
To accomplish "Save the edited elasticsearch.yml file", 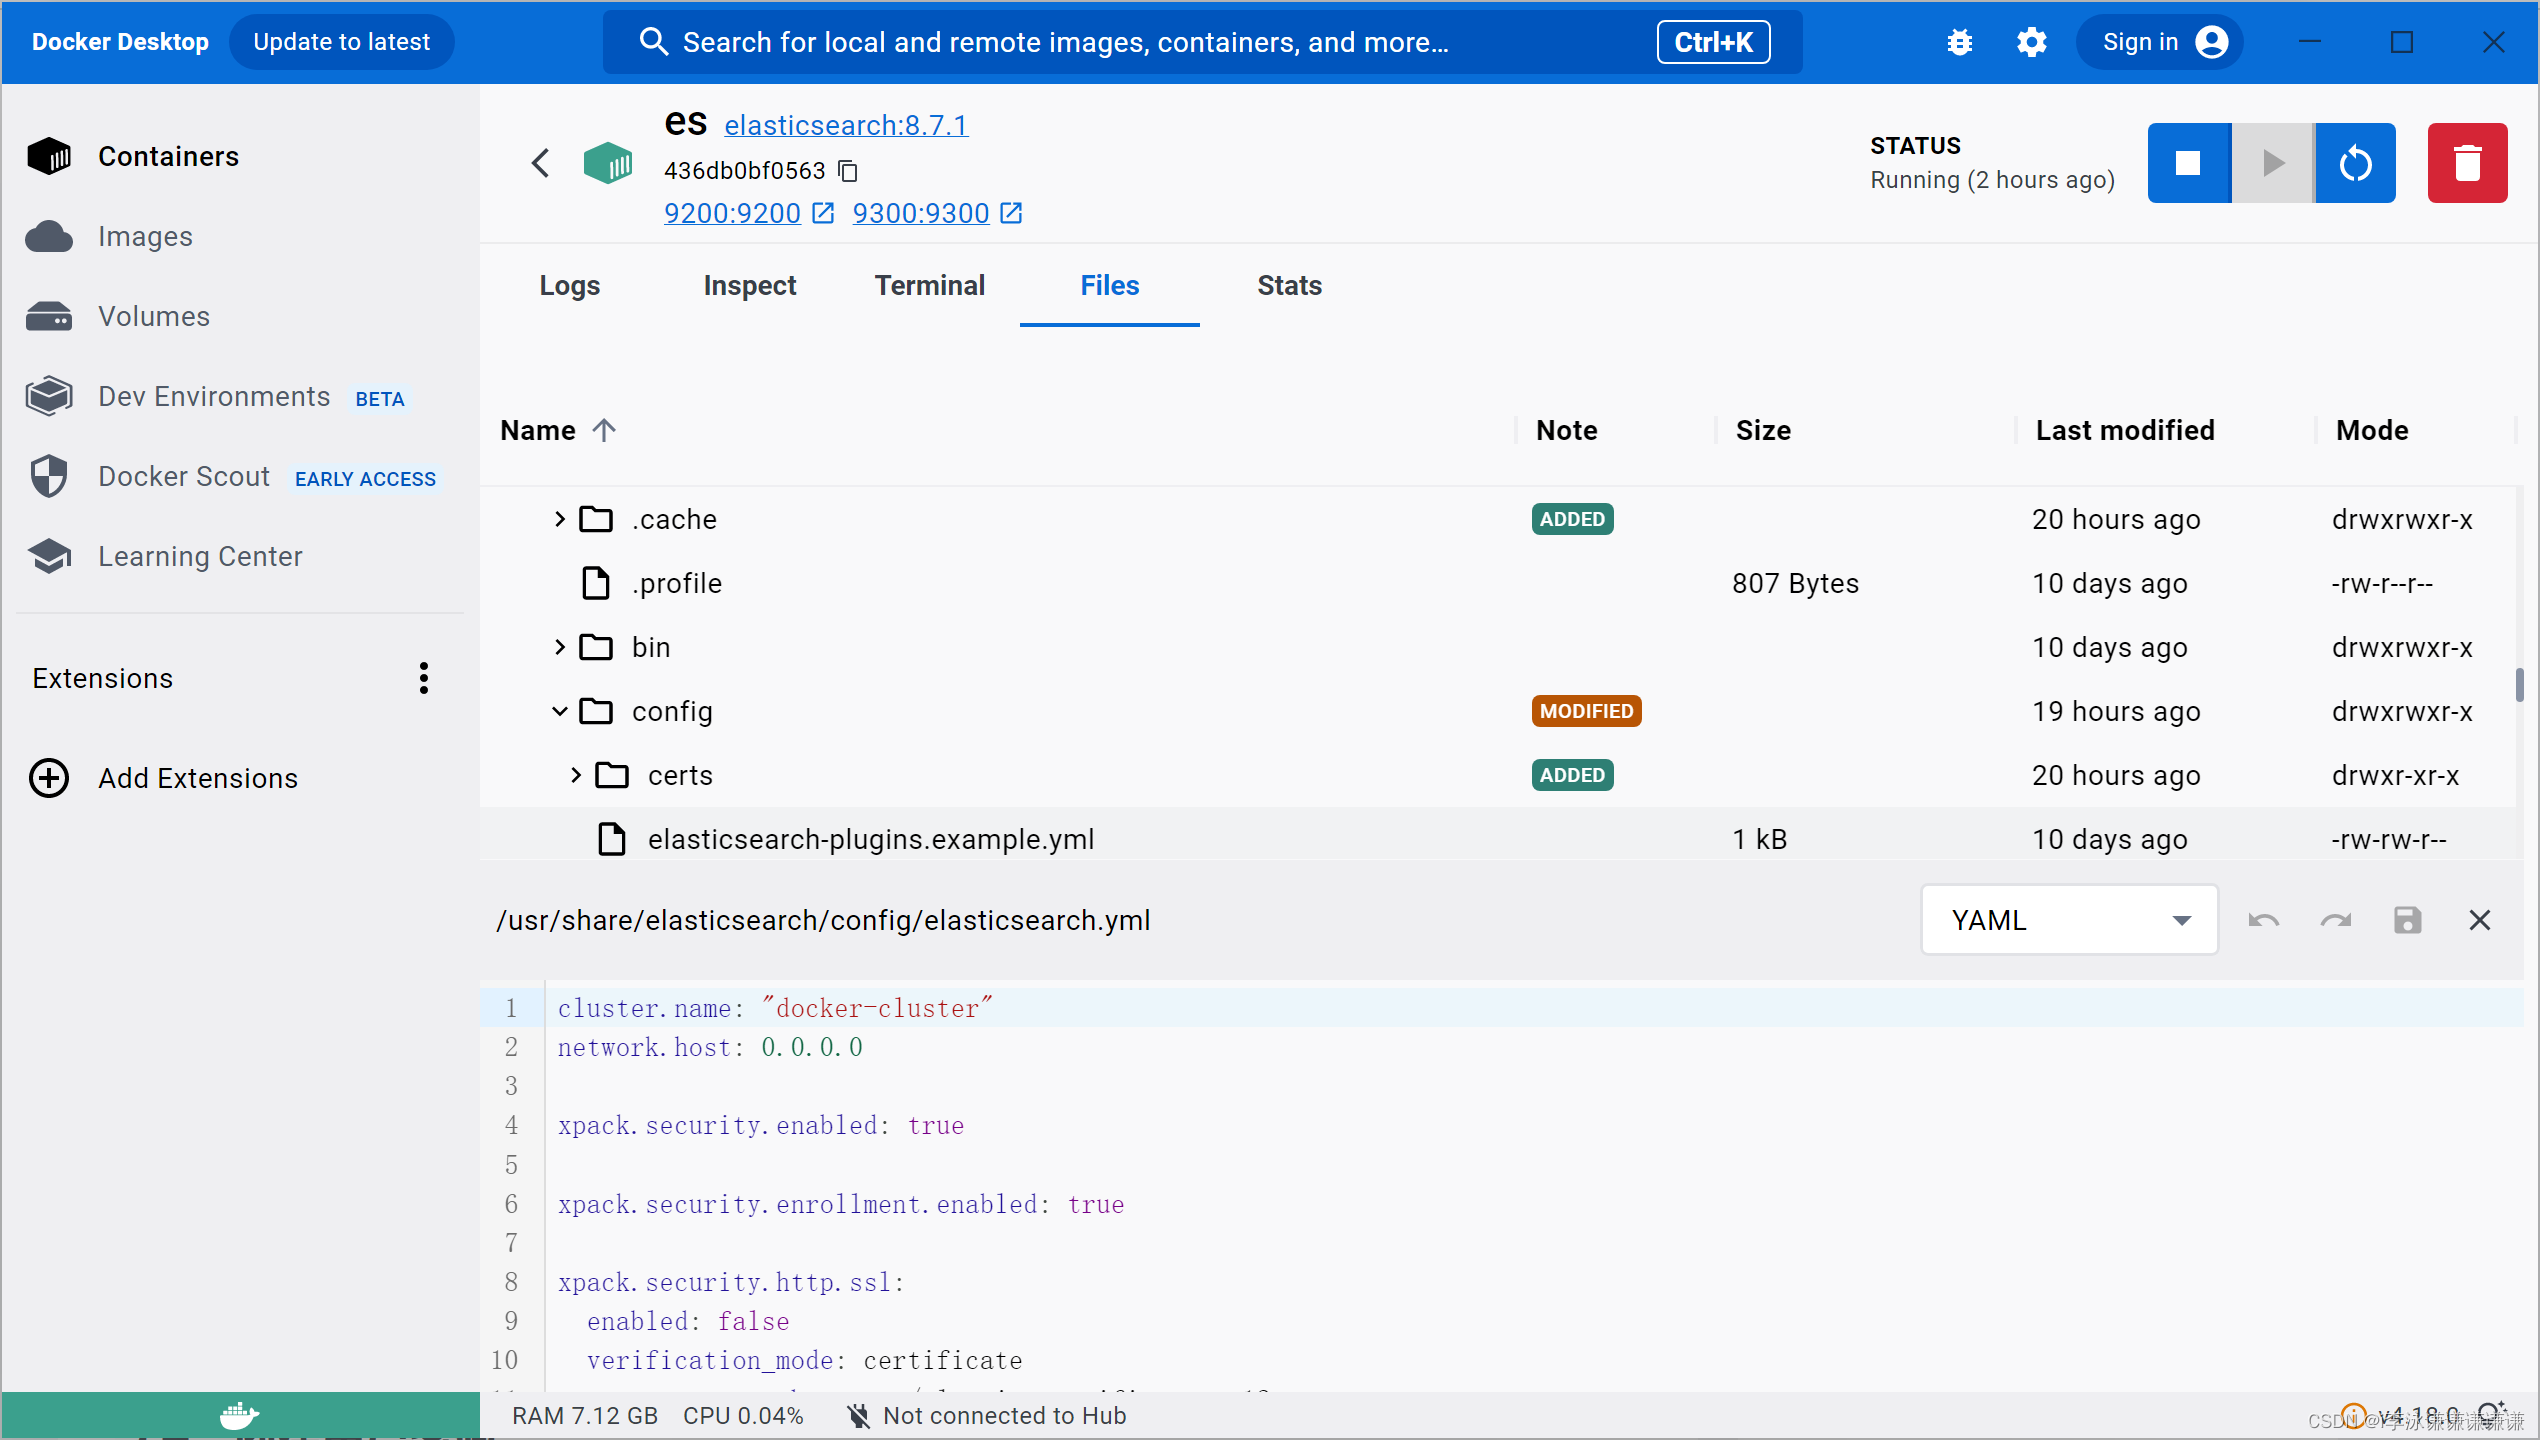I will (2407, 919).
